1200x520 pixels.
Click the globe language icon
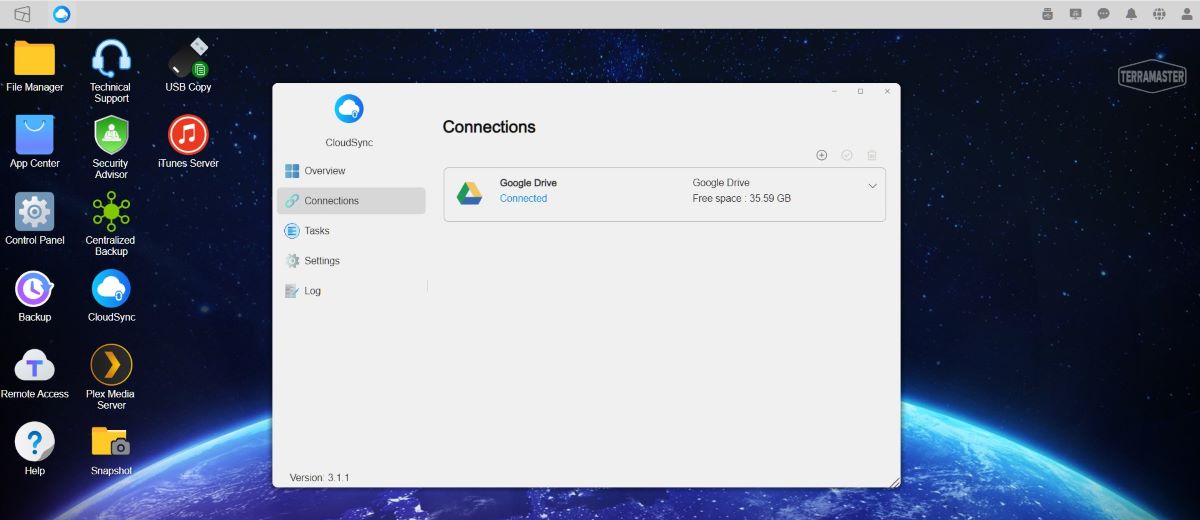pos(1159,14)
